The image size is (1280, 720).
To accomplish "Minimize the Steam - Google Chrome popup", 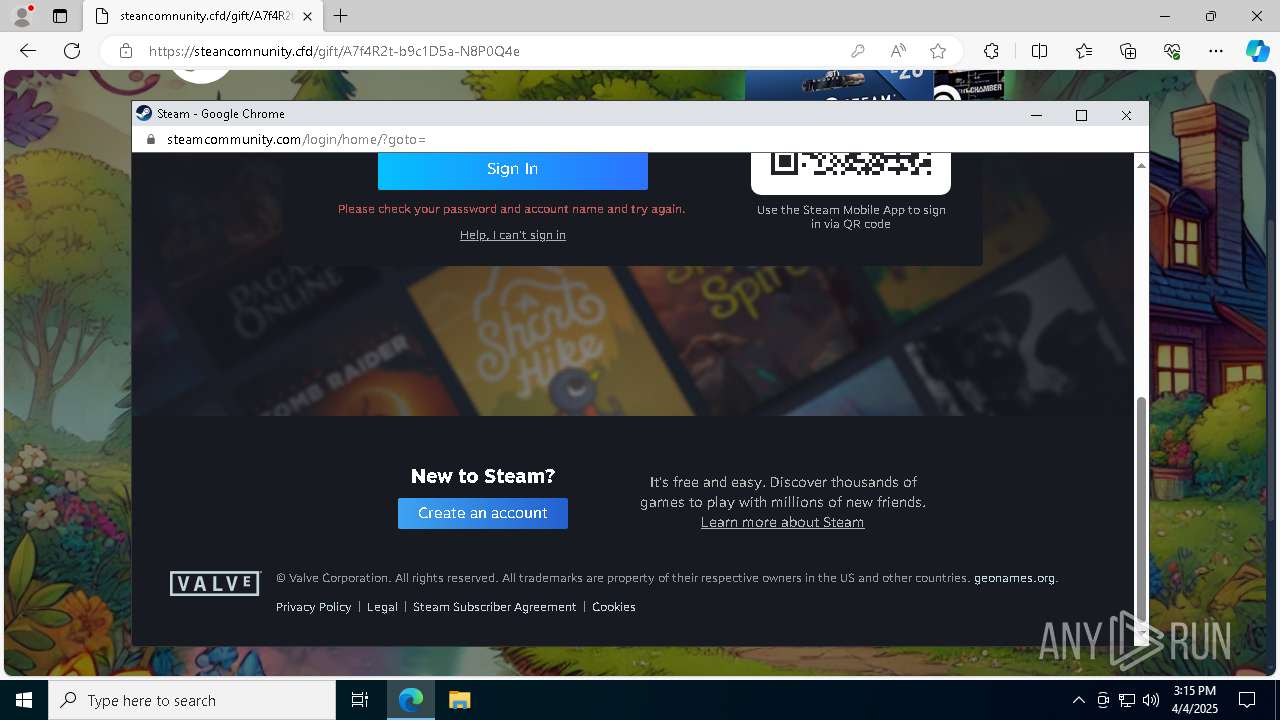I will pyautogui.click(x=1036, y=115).
